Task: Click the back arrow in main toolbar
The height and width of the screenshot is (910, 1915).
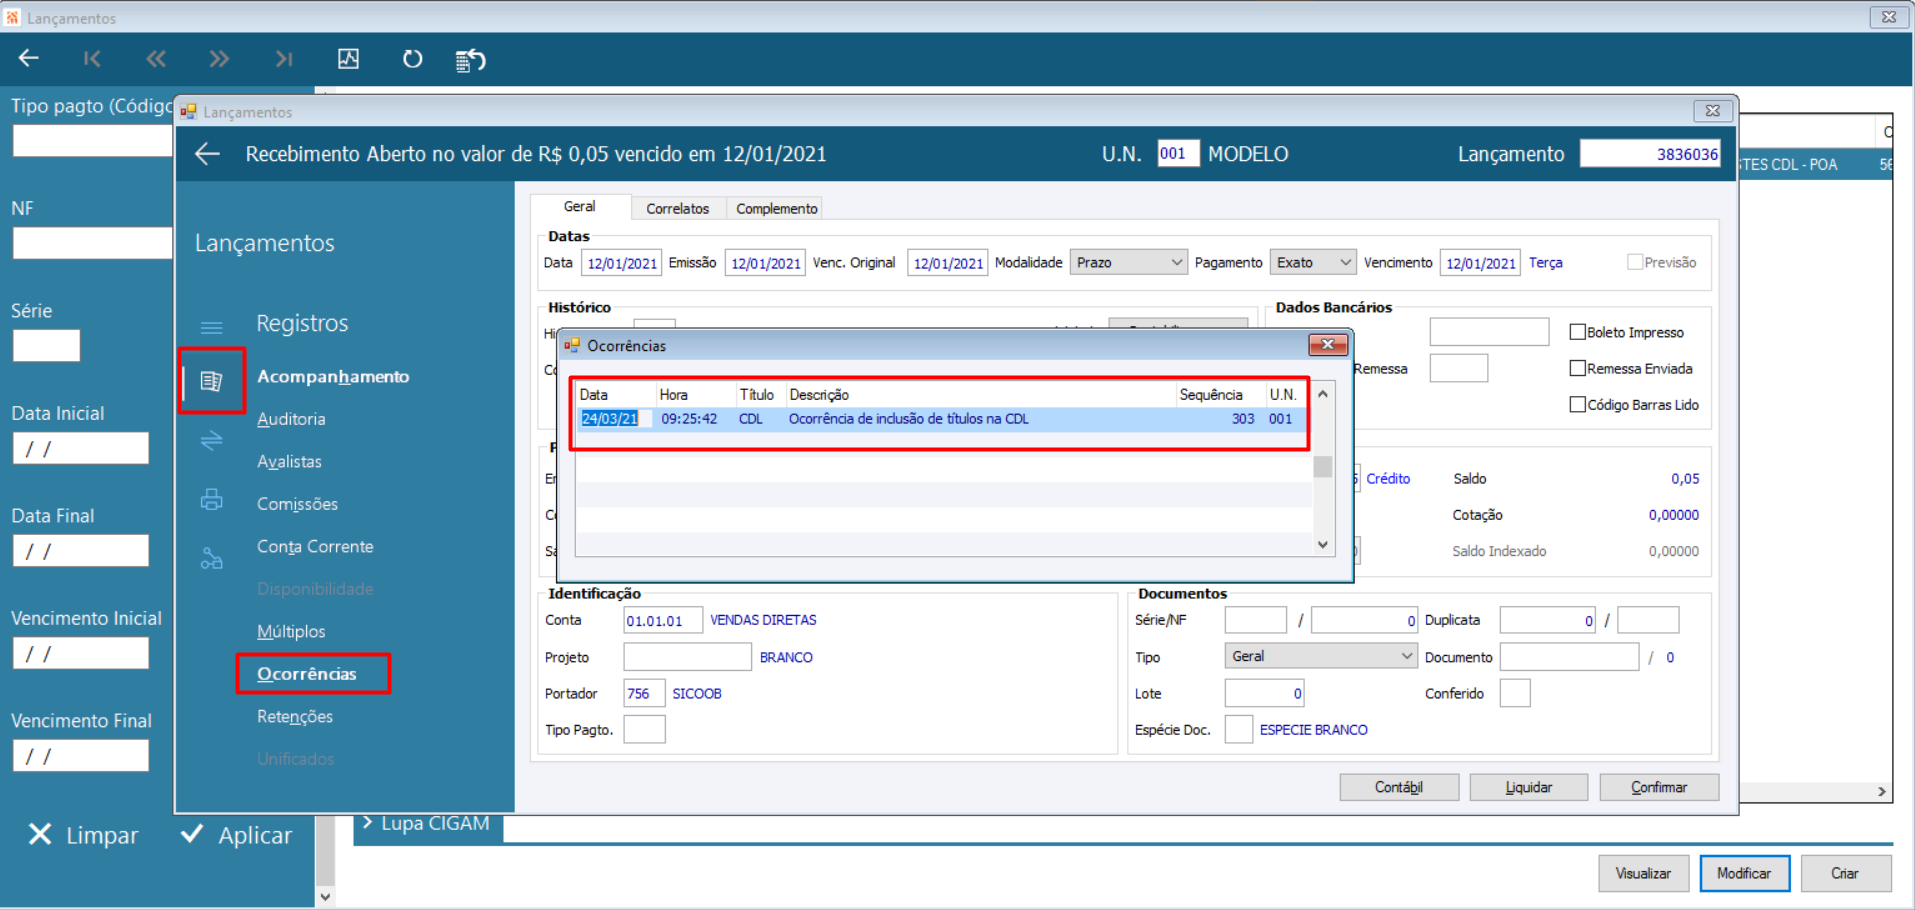Action: (x=29, y=59)
